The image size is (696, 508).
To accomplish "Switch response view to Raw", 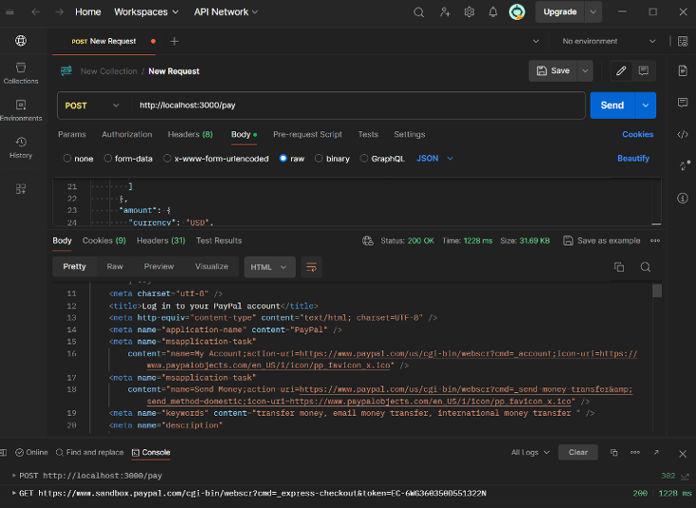I will tap(115, 267).
